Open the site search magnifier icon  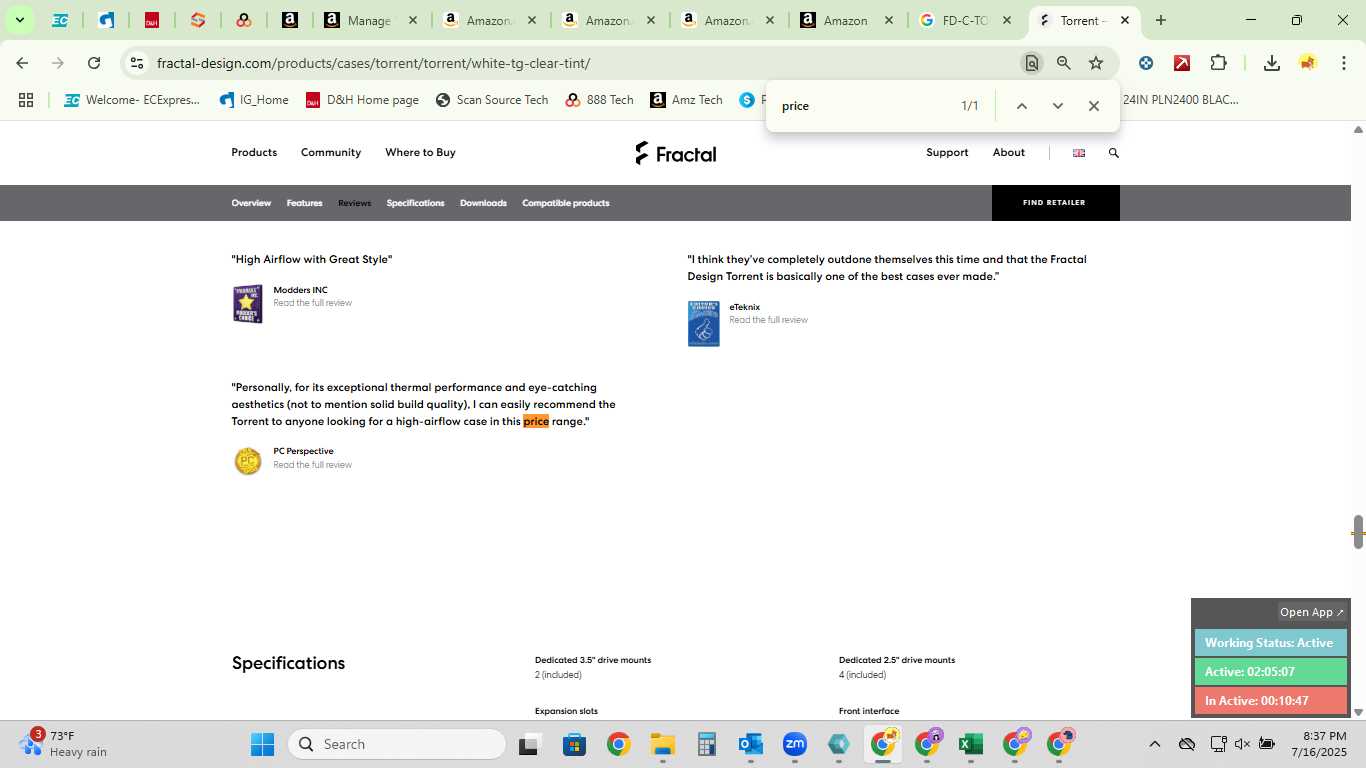1114,153
